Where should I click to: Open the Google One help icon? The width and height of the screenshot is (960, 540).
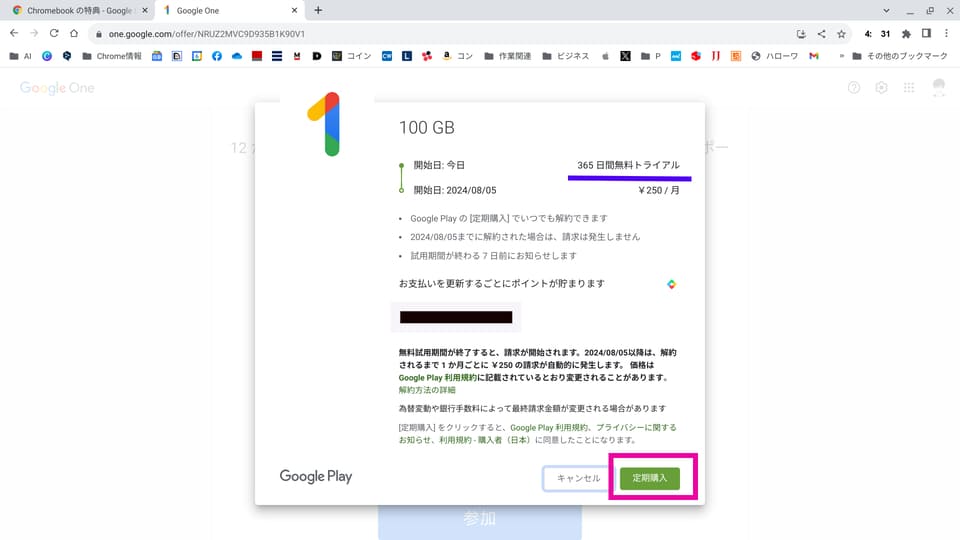(x=853, y=88)
